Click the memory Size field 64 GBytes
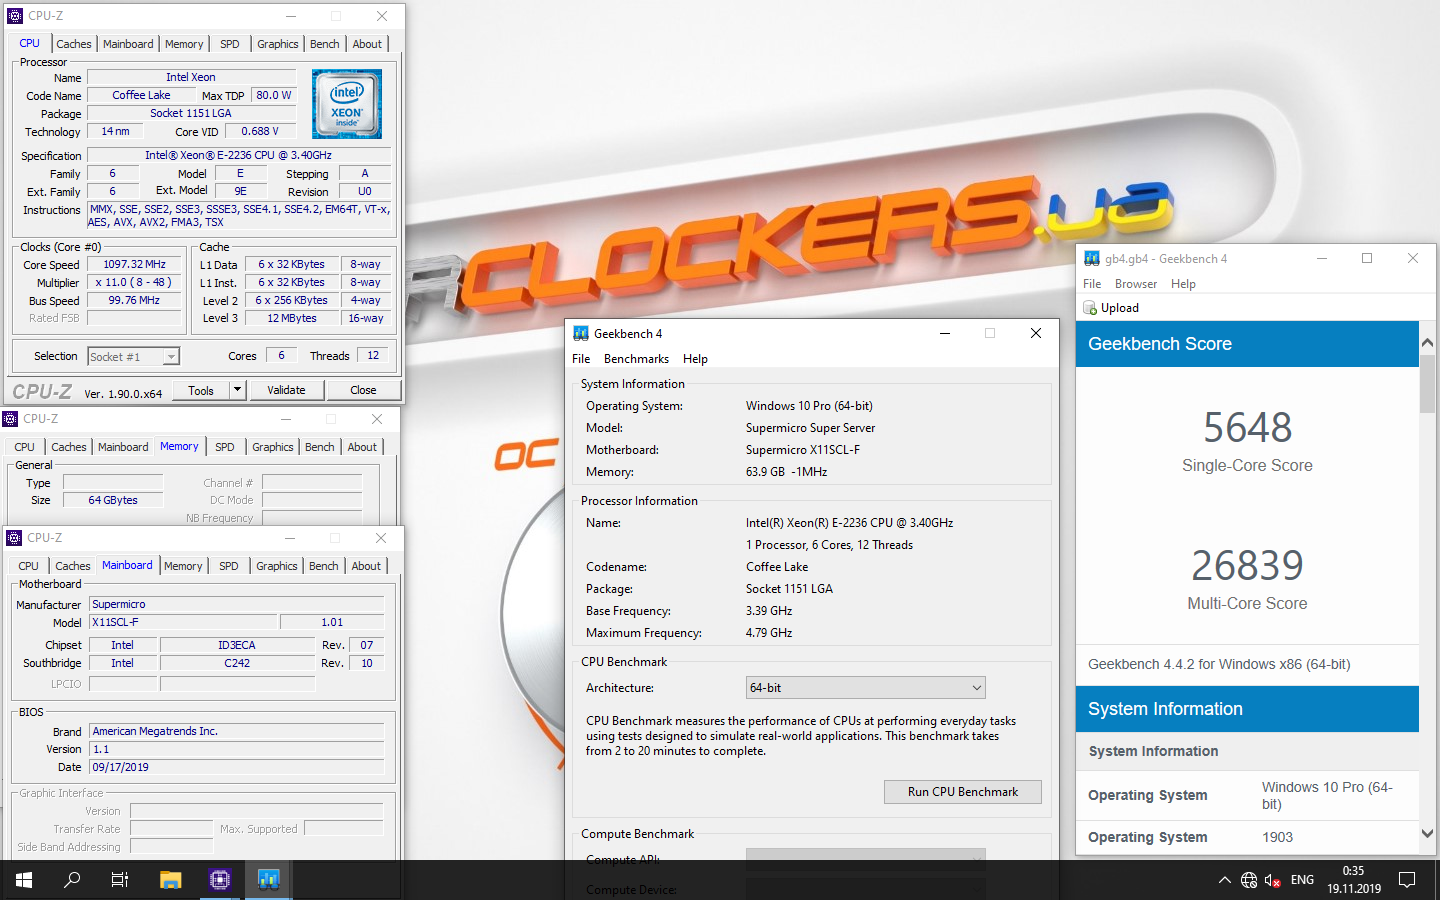Image resolution: width=1440 pixels, height=900 pixels. click(113, 501)
